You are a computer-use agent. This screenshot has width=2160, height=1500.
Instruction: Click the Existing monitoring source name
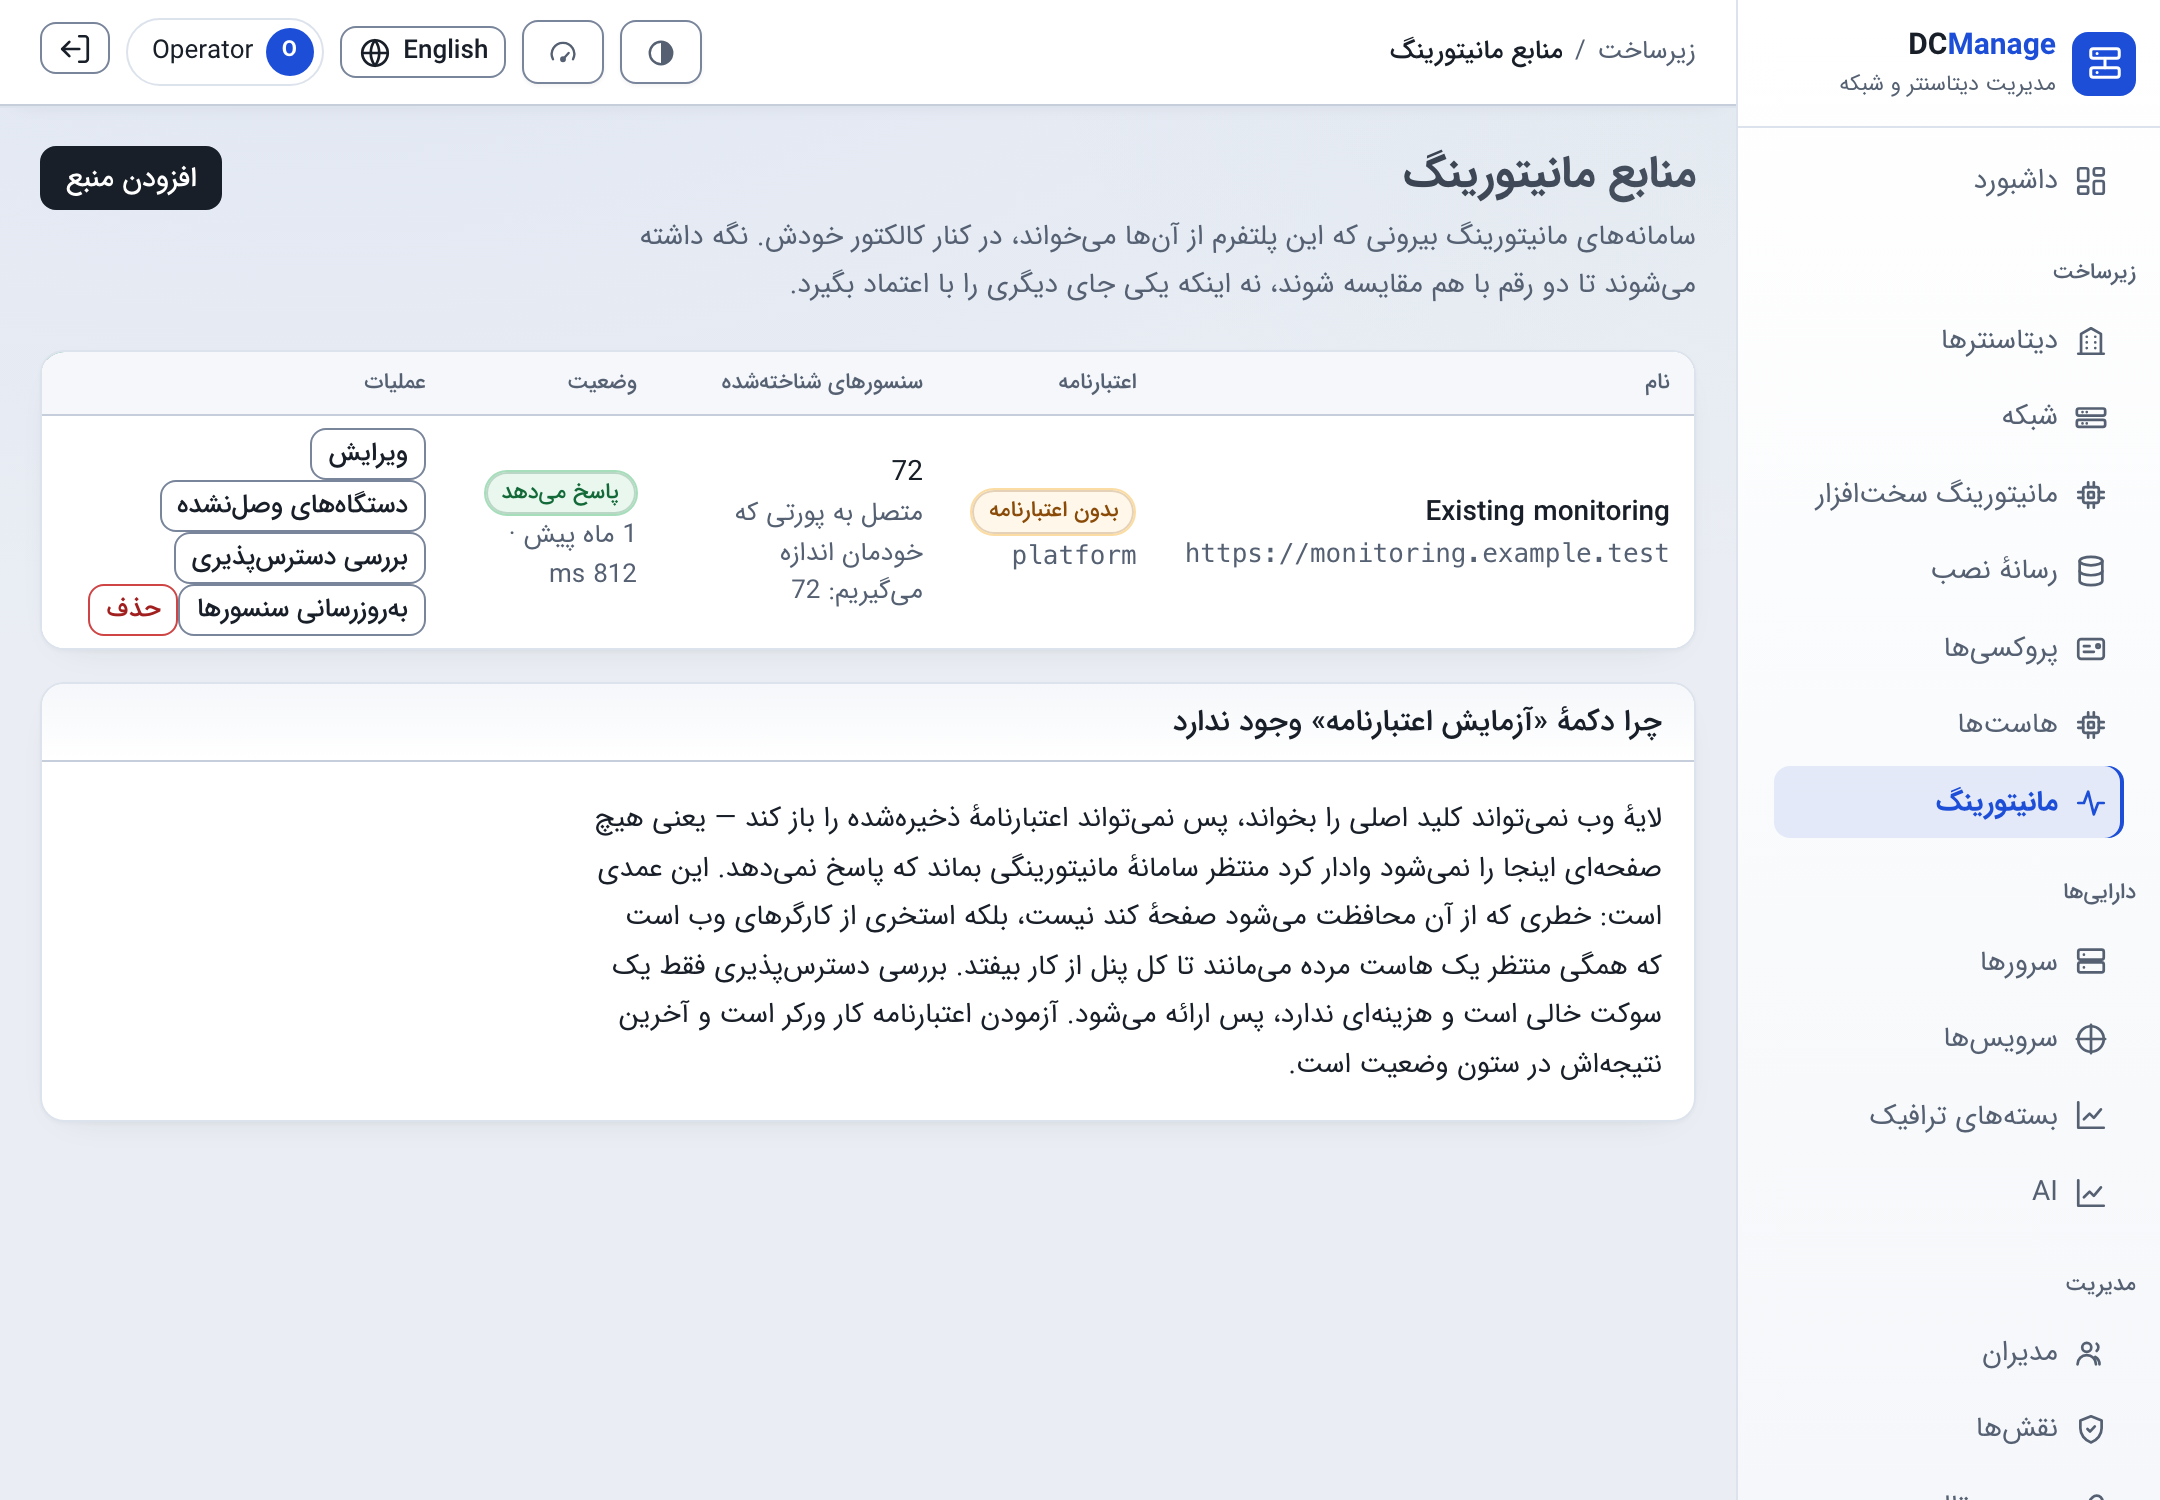(x=1547, y=511)
